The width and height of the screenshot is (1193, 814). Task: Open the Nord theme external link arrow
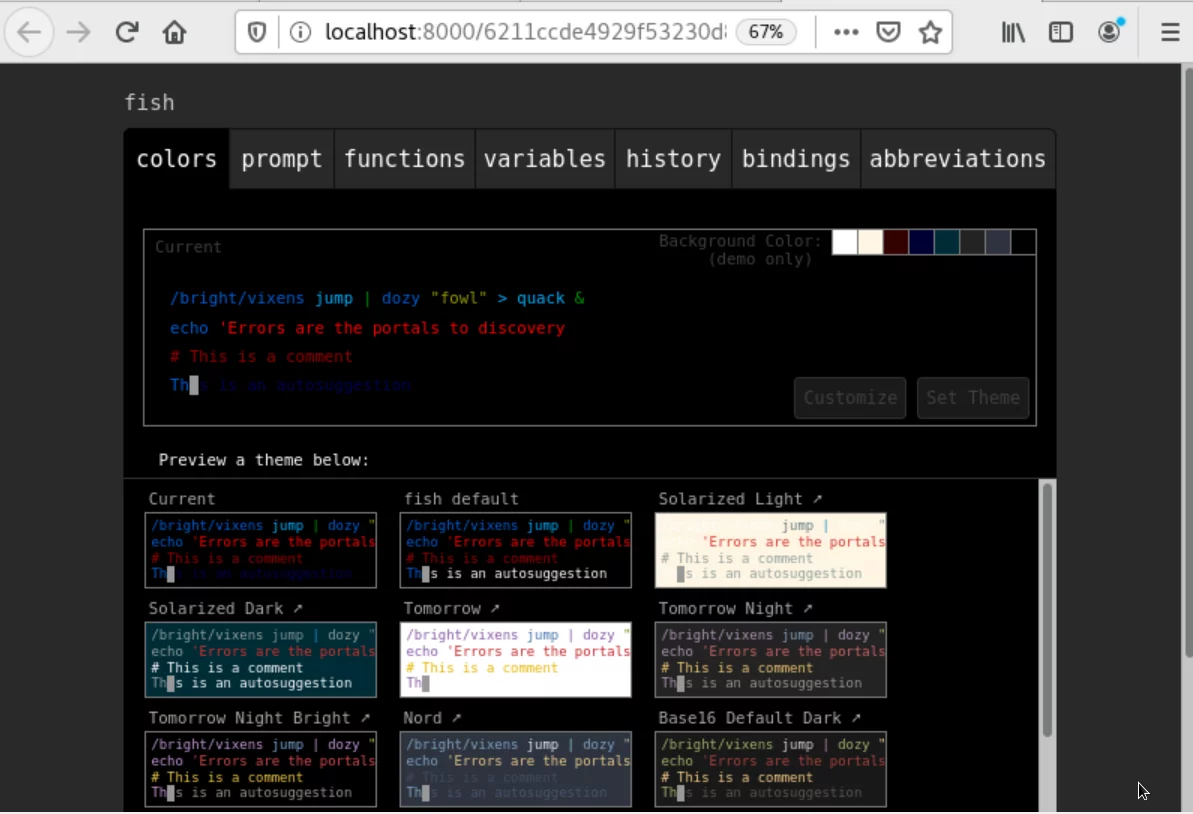pos(457,717)
